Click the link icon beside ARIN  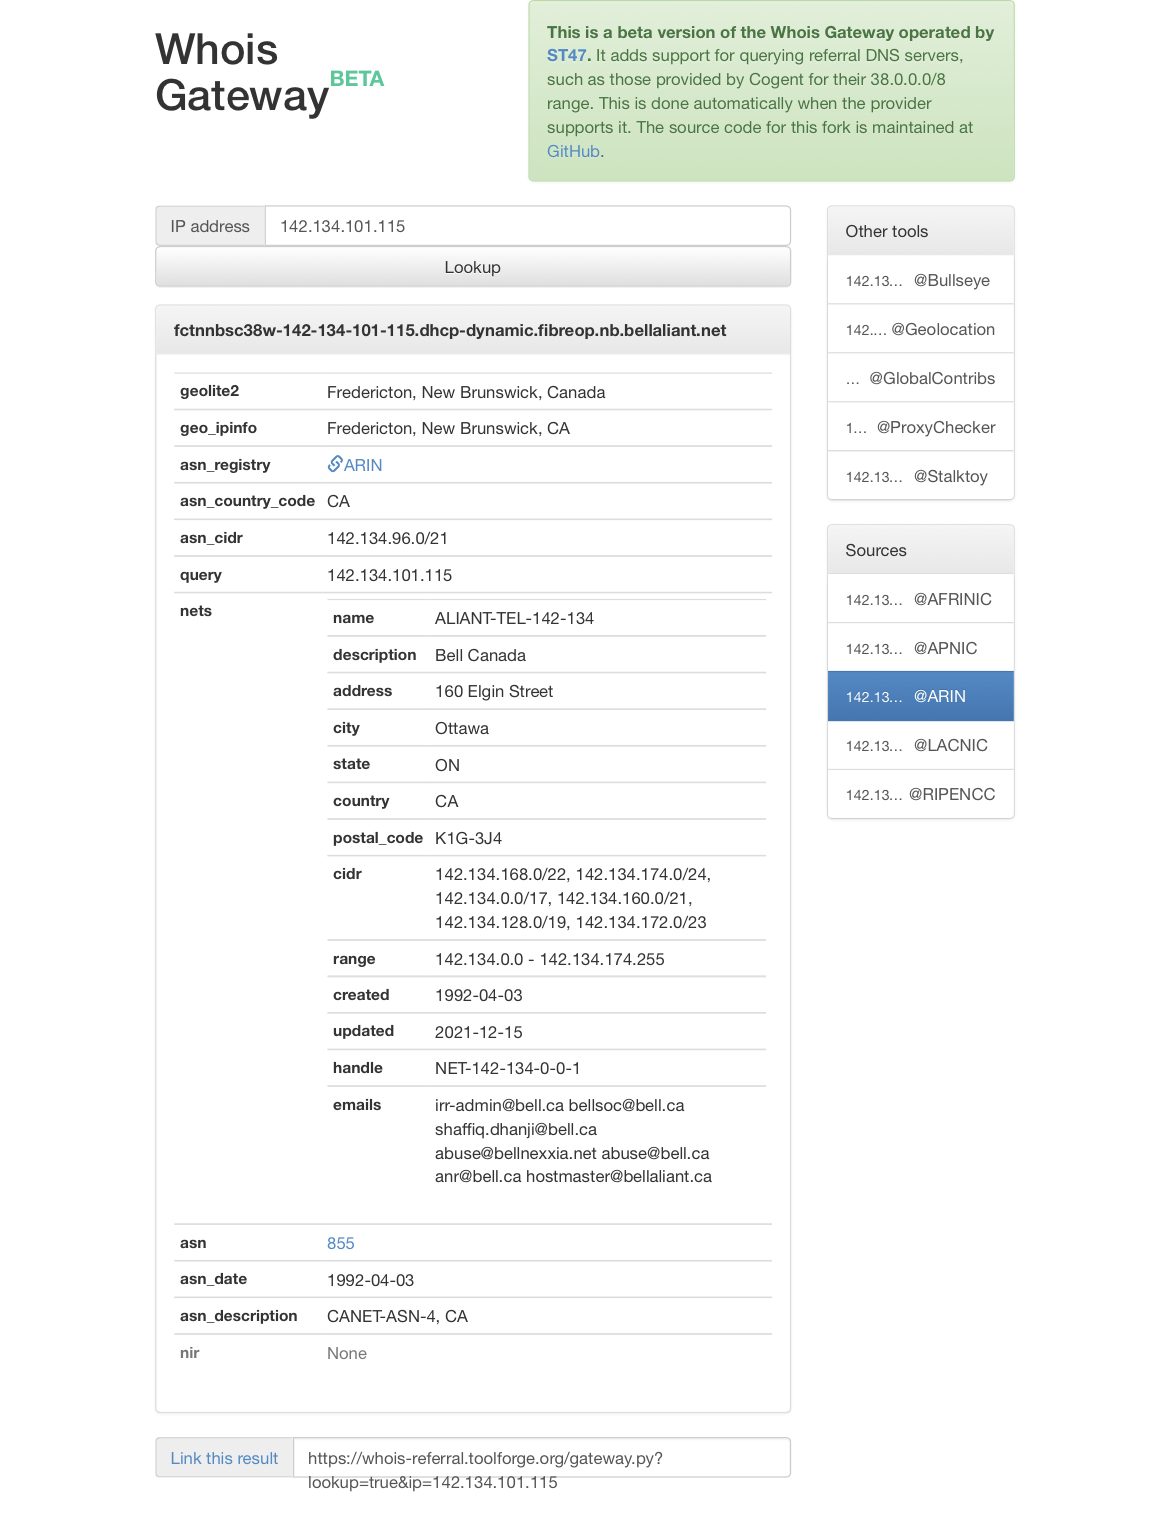point(335,464)
